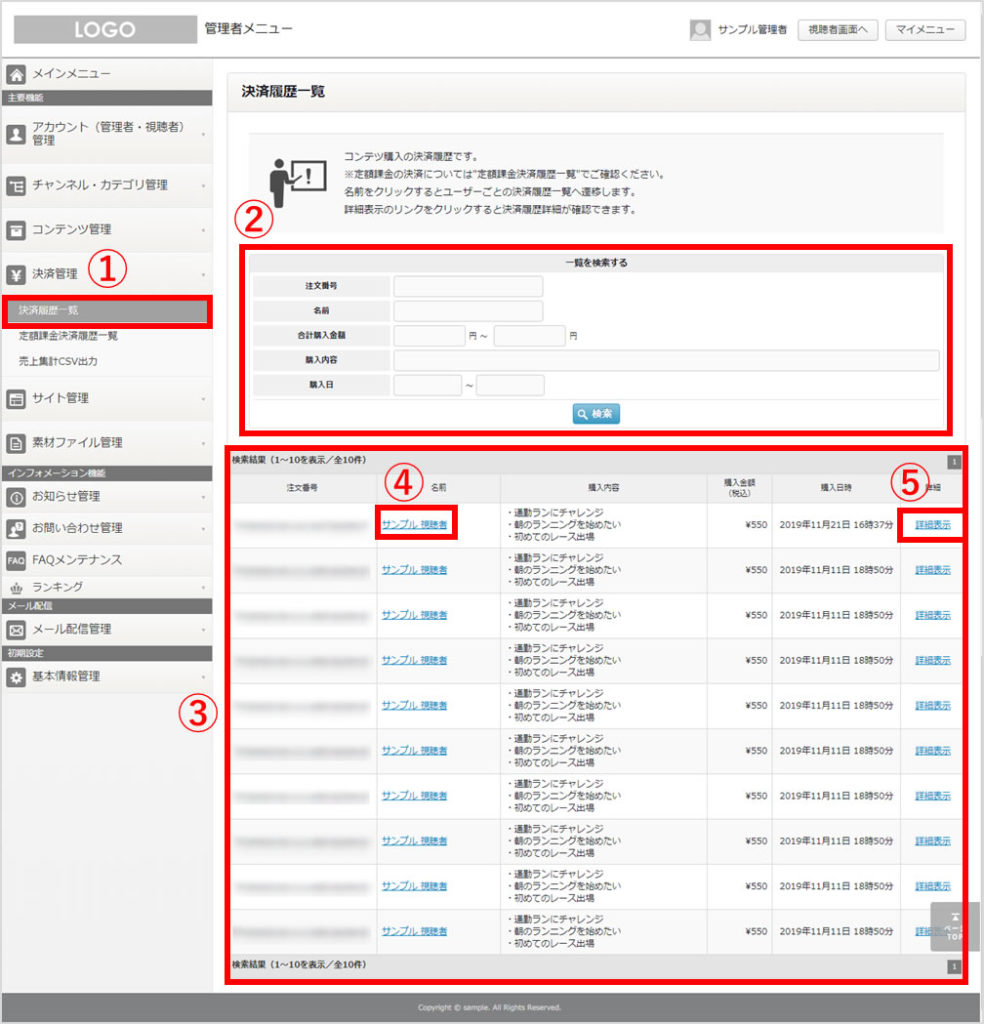Click the back-to-top arrow button
Image resolution: width=984 pixels, height=1024 pixels.
click(x=955, y=927)
